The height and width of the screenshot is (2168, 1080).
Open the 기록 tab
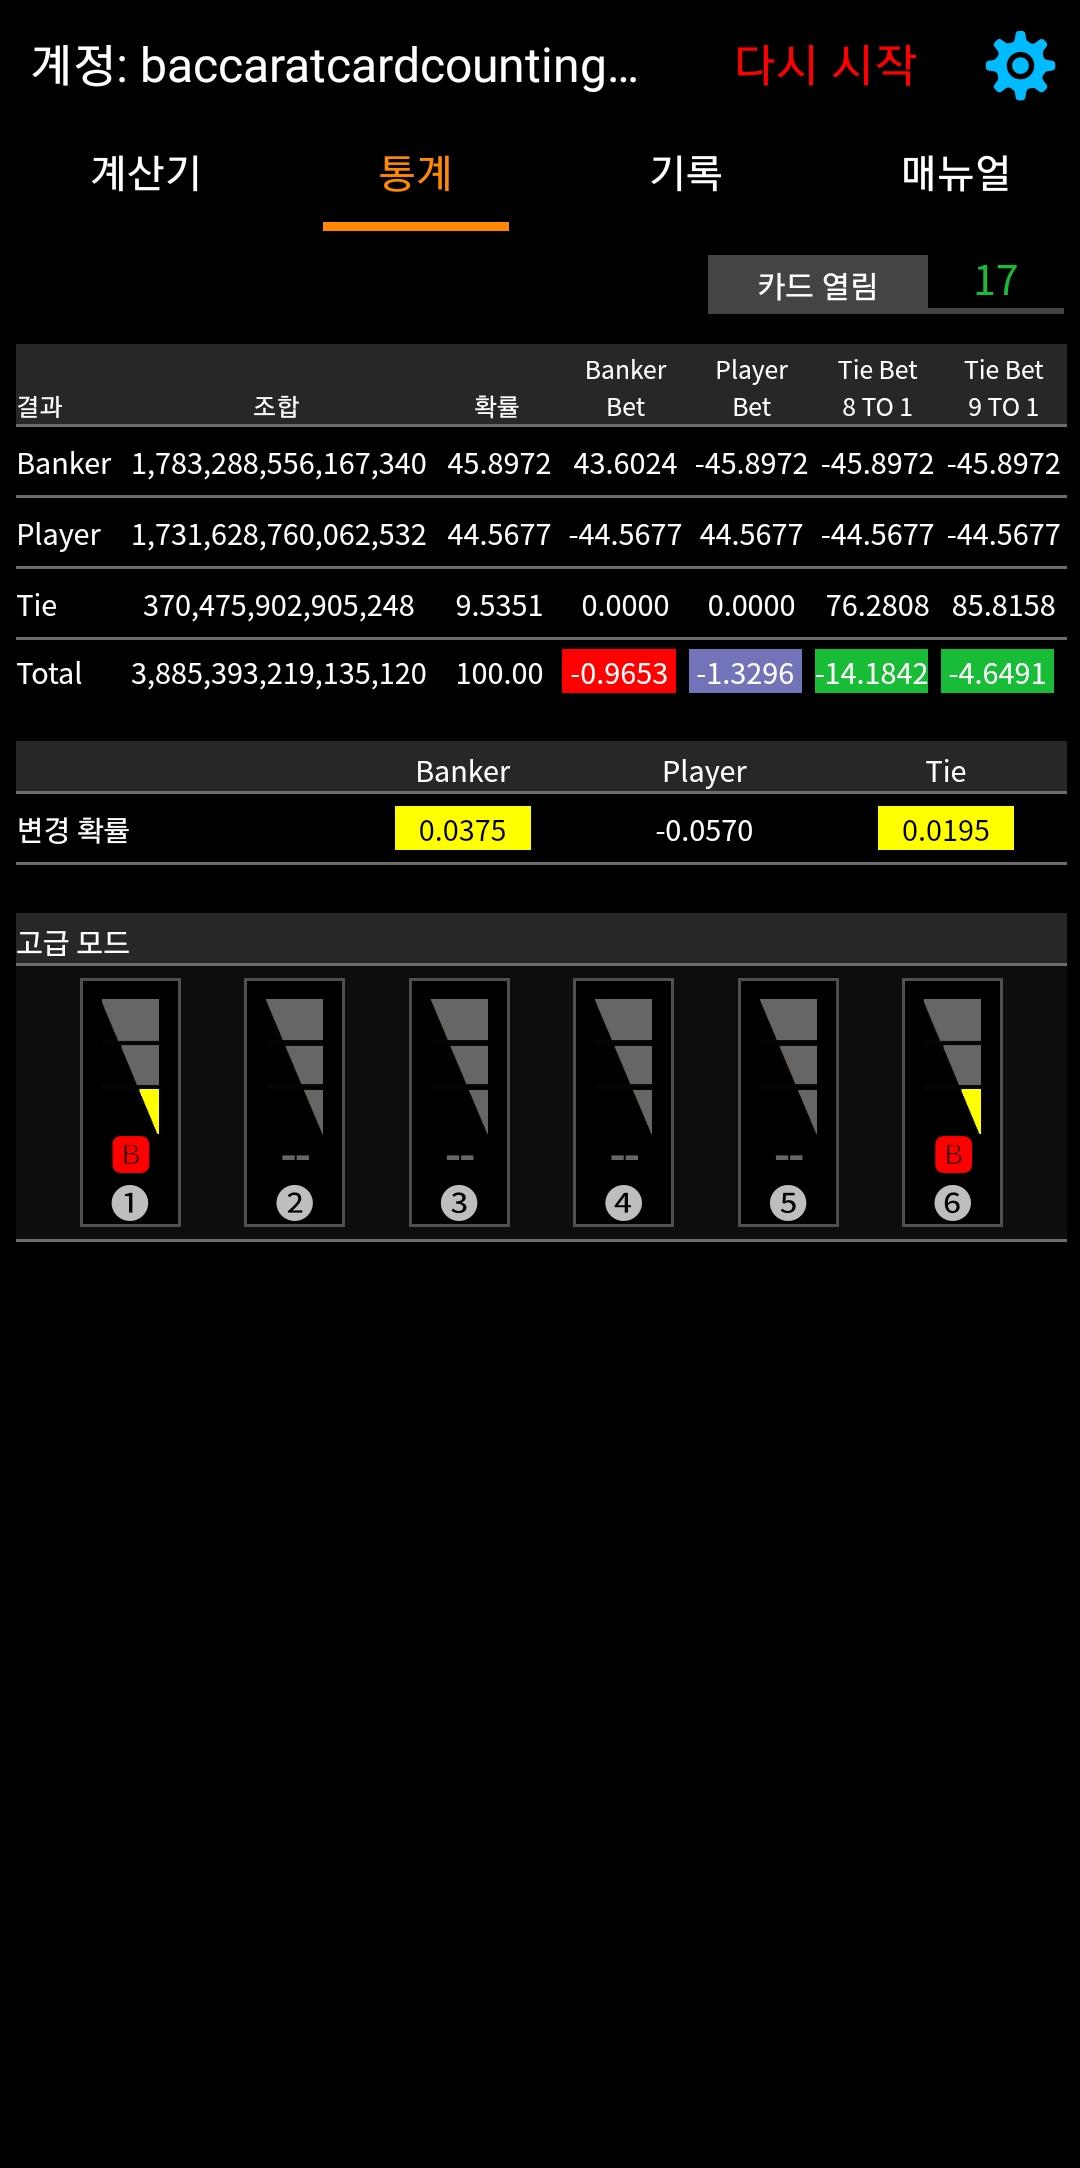click(686, 174)
